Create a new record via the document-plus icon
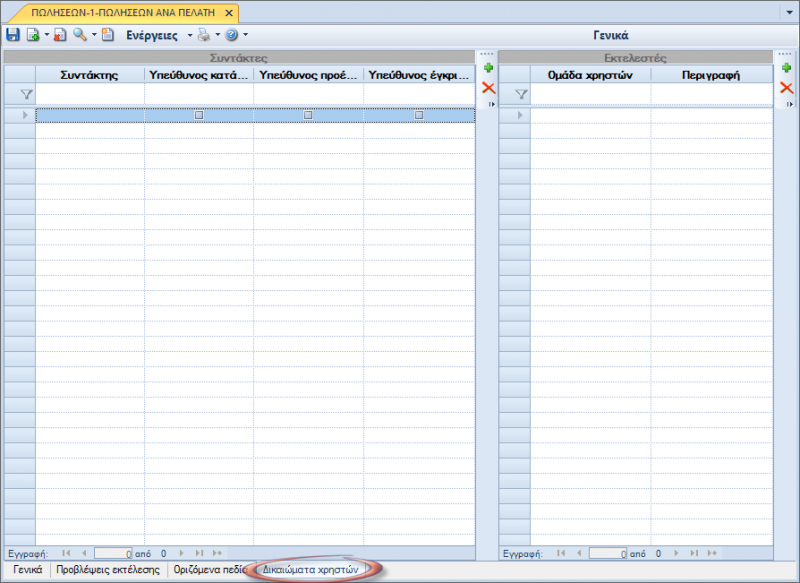The image size is (800, 583). 33,35
